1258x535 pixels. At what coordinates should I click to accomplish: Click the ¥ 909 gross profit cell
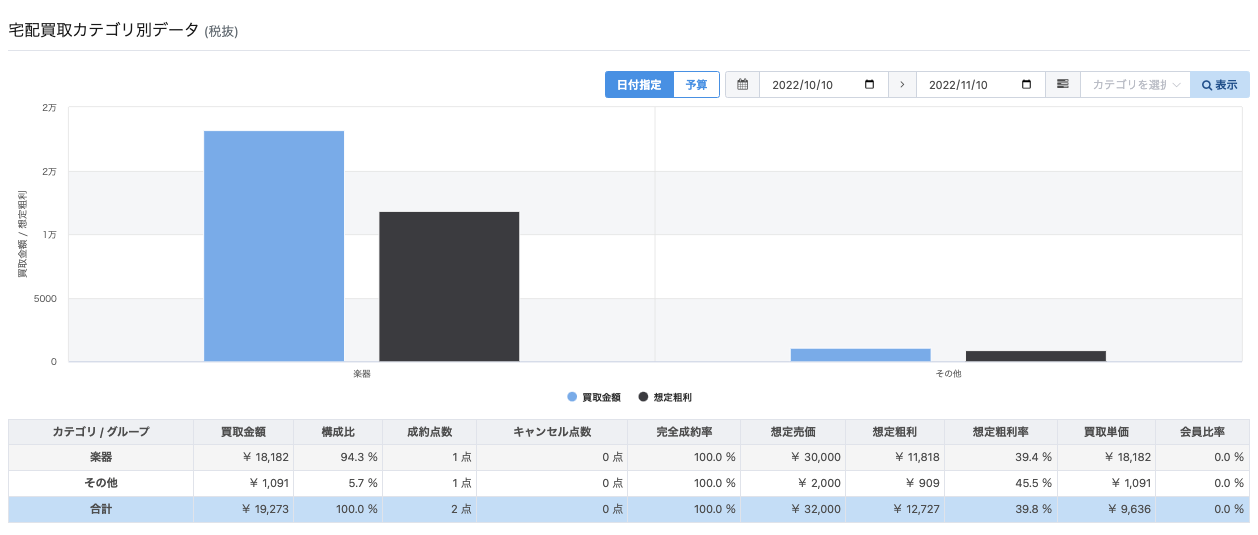click(895, 483)
